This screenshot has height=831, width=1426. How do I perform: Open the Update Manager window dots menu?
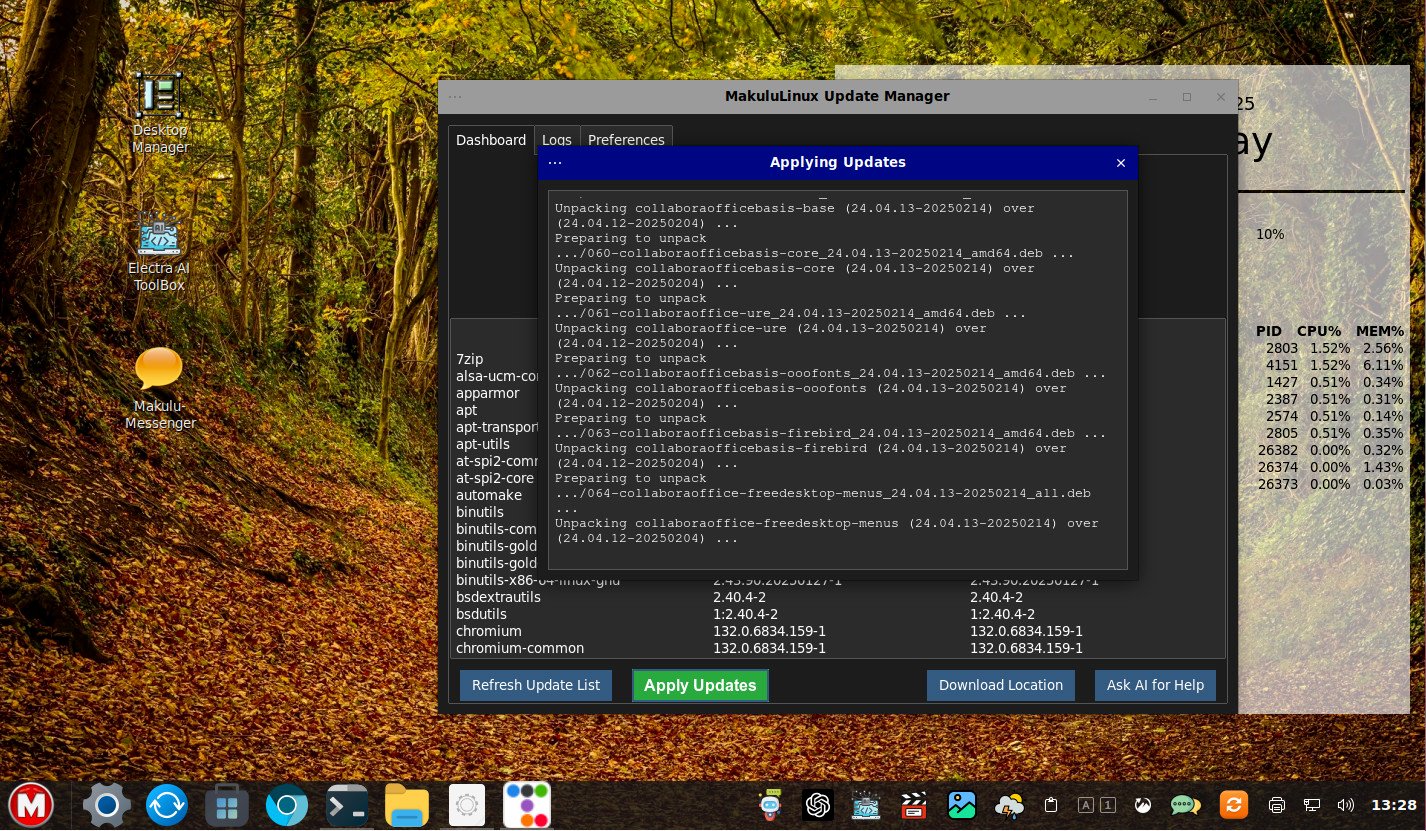click(x=455, y=97)
